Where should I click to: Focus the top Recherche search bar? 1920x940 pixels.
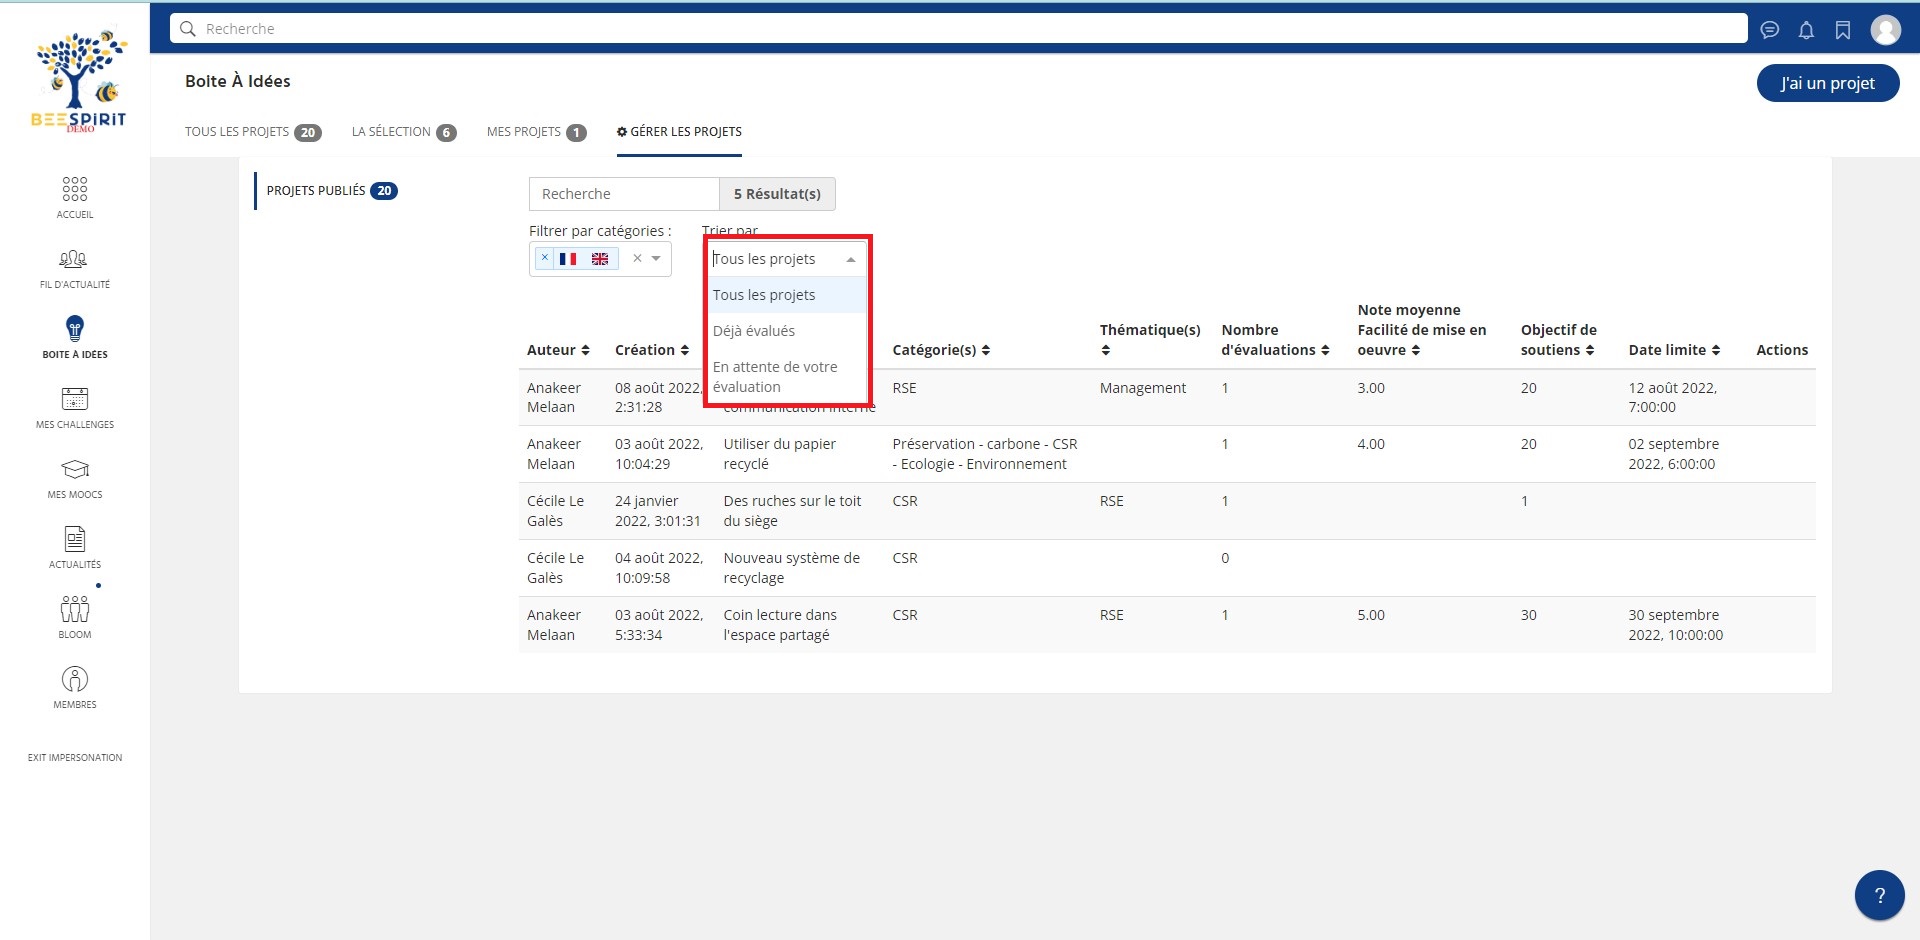pyautogui.click(x=960, y=29)
